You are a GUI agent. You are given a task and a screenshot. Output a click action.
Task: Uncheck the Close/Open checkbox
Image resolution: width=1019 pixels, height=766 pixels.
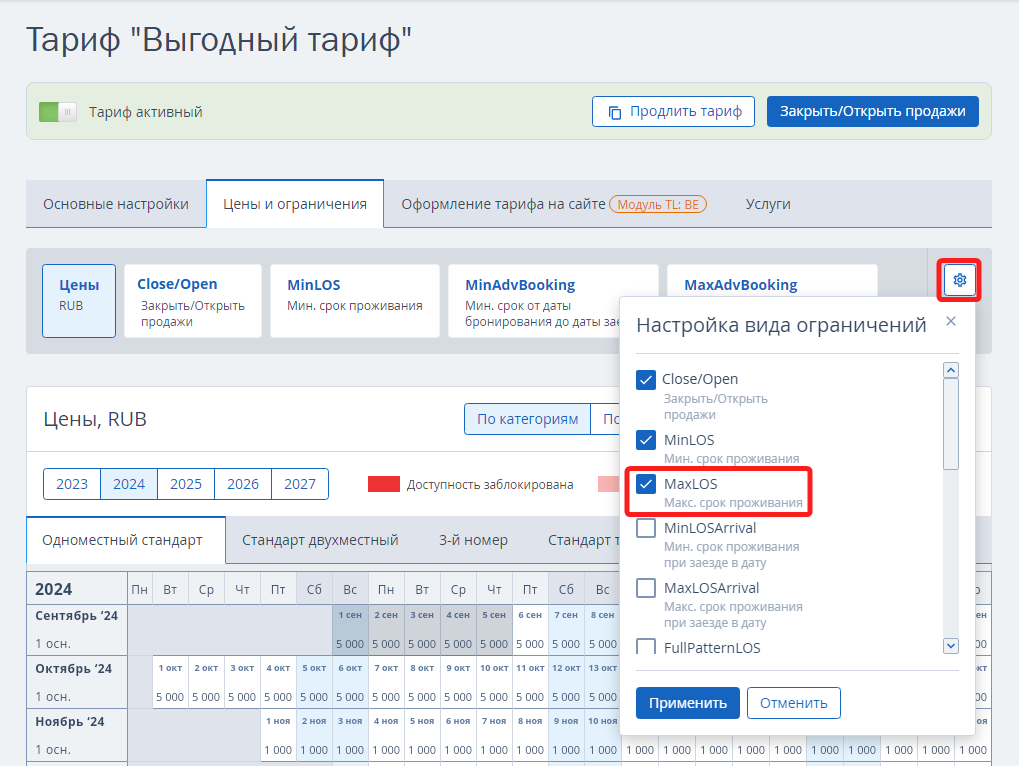646,380
